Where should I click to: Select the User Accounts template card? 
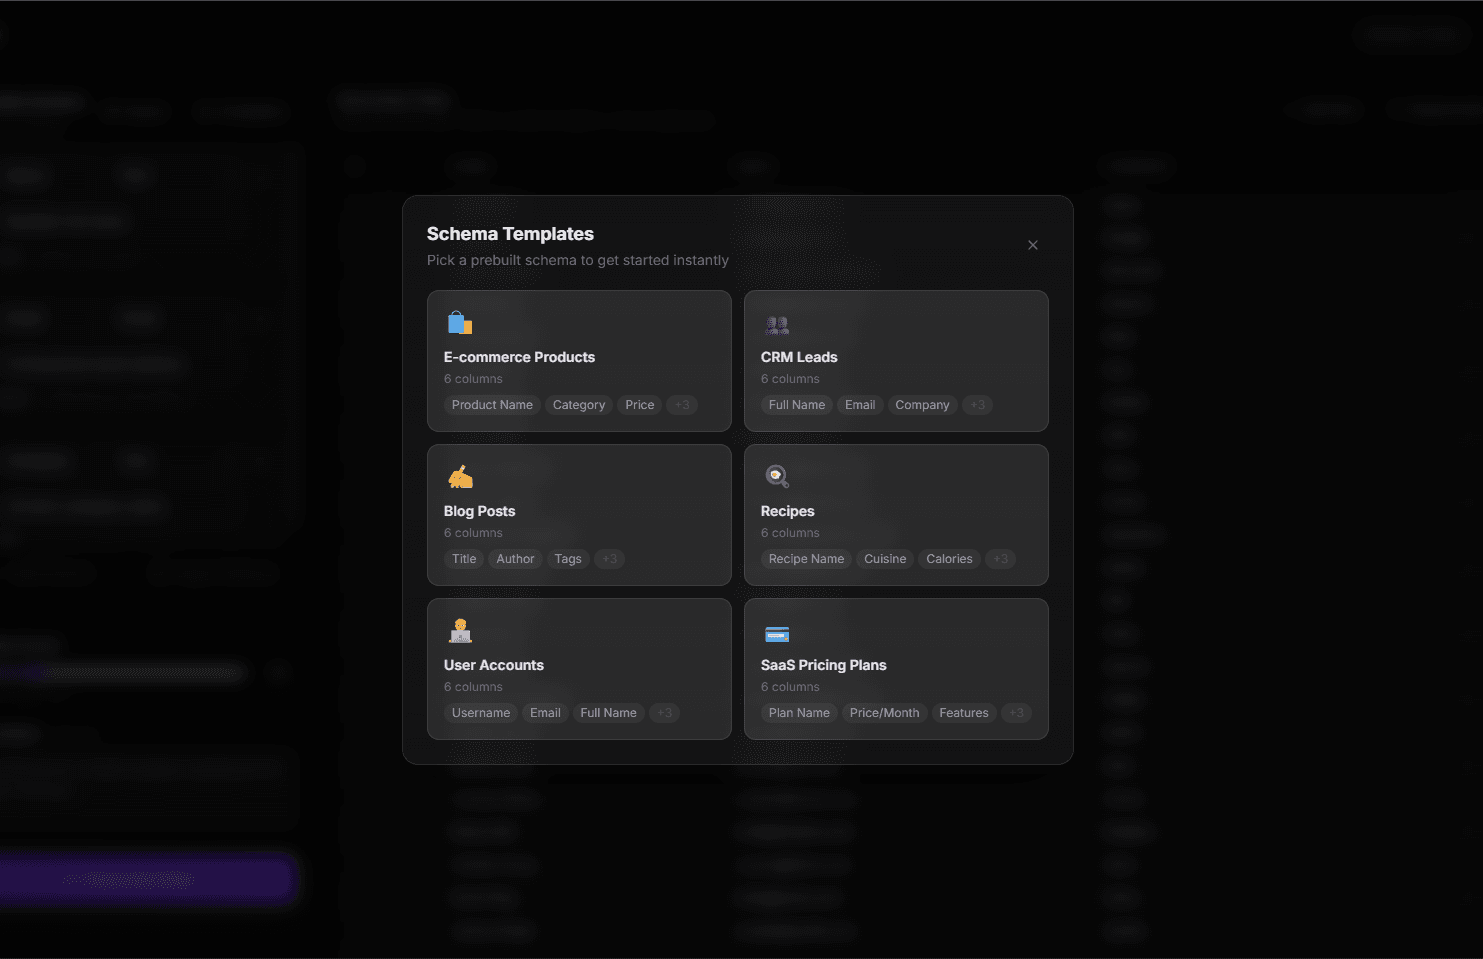[579, 669]
